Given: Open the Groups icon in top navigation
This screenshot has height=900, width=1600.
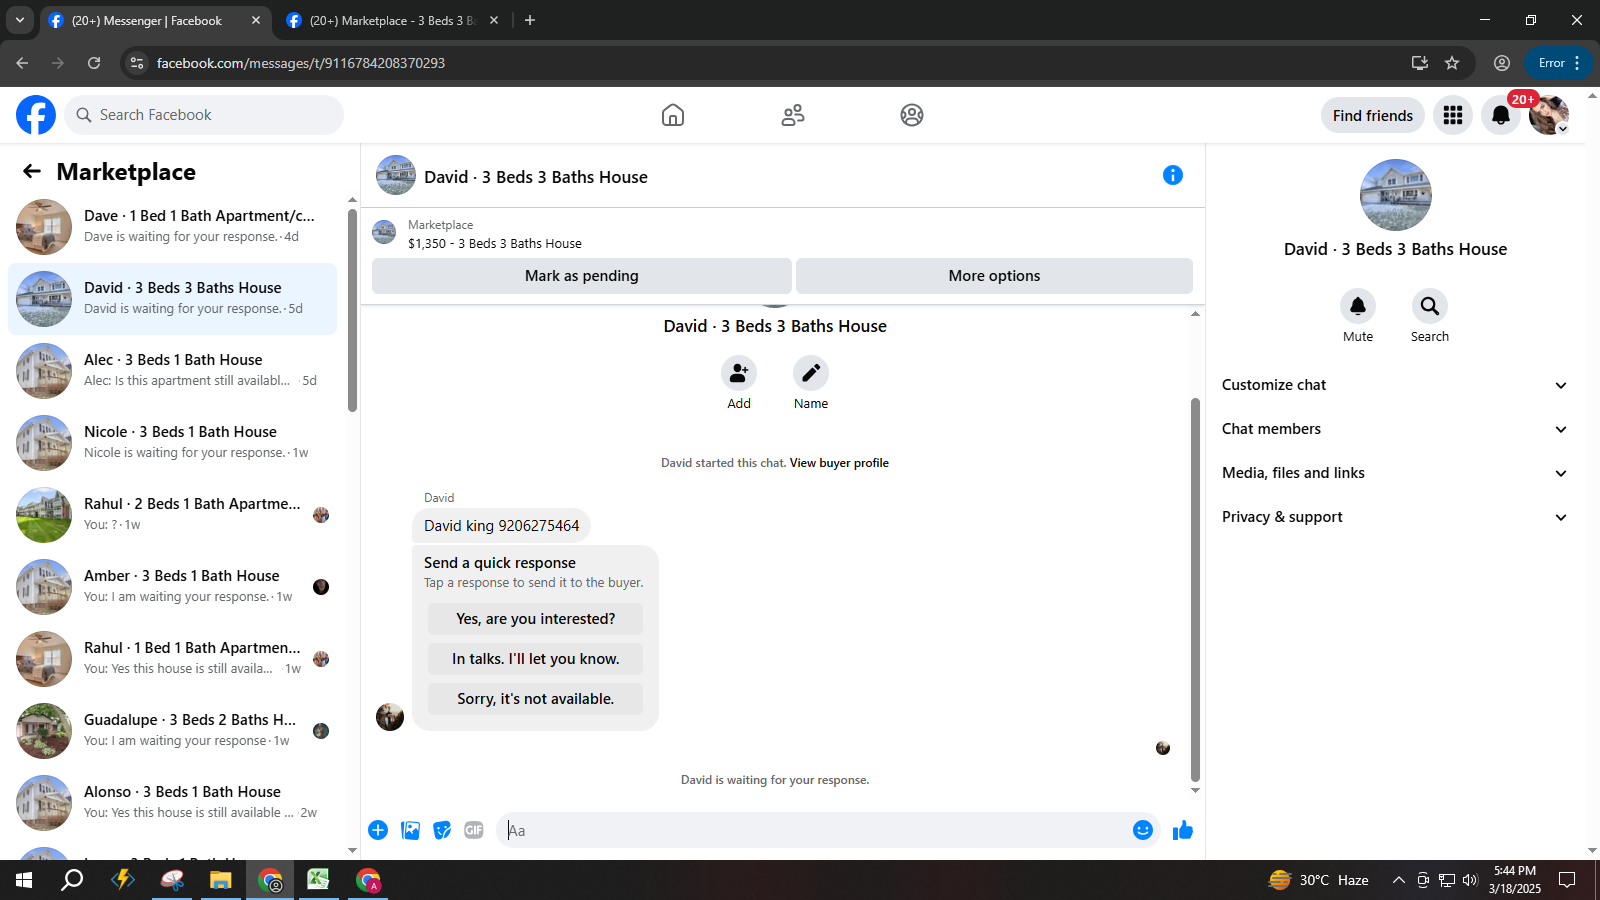Looking at the screenshot, I should [x=912, y=115].
